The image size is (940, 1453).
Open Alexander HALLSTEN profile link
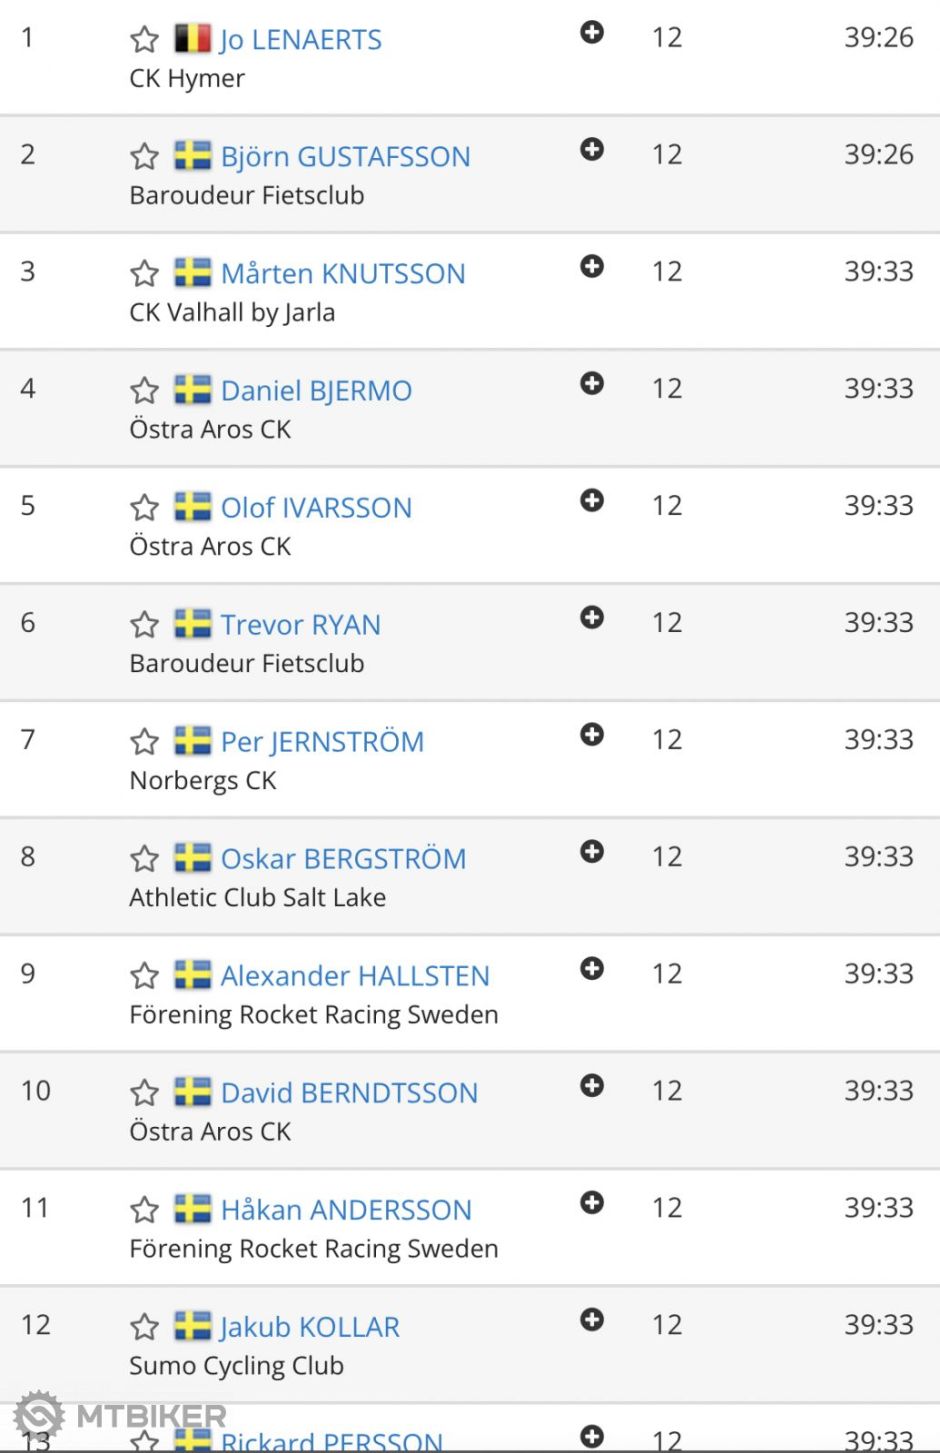[x=355, y=976]
